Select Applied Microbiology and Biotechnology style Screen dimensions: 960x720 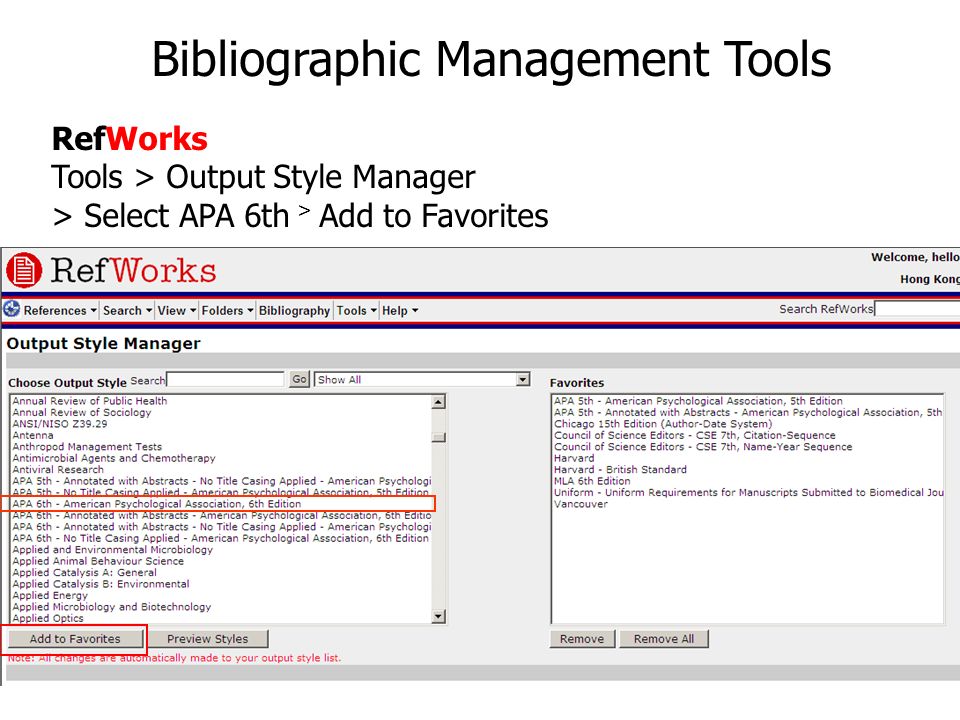111,607
